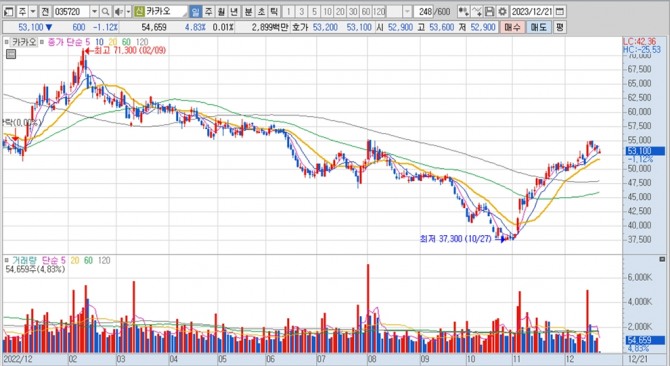Image resolution: width=670 pixels, height=366 pixels.
Task: Click the speaker sound alert icon
Action: coord(119,12)
